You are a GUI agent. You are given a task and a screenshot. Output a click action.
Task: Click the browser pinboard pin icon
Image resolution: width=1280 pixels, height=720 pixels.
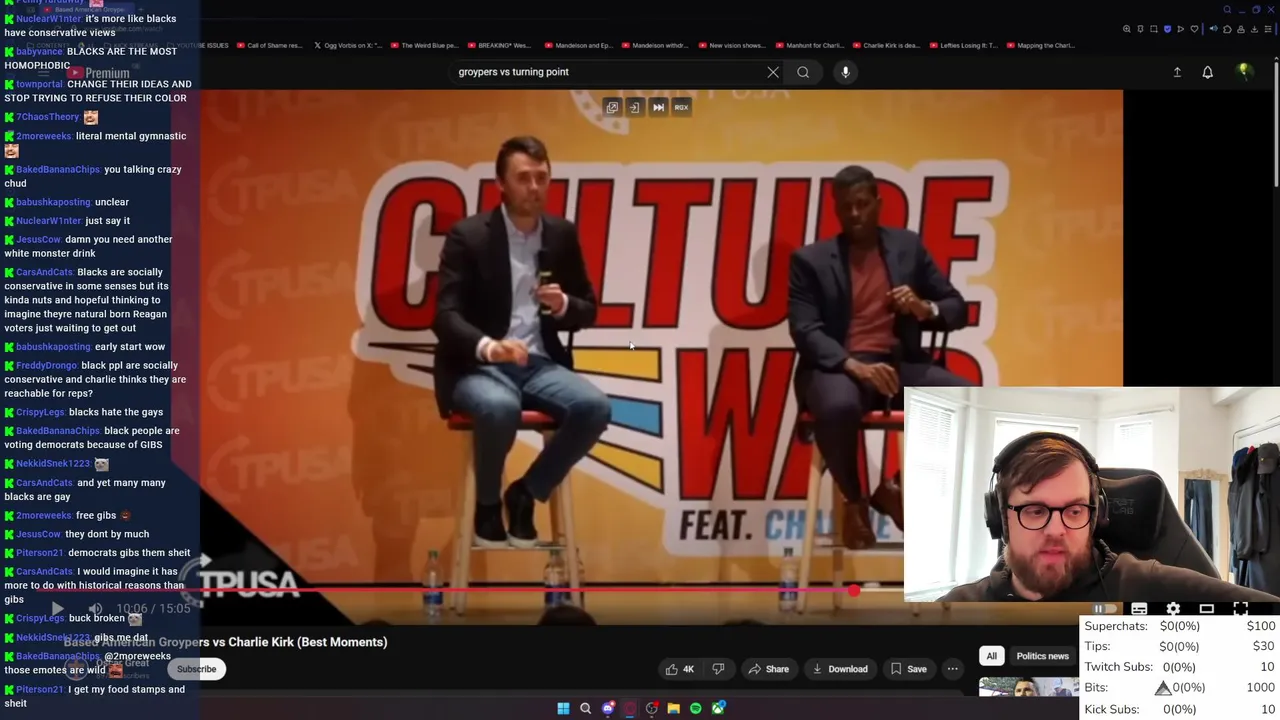1140,29
